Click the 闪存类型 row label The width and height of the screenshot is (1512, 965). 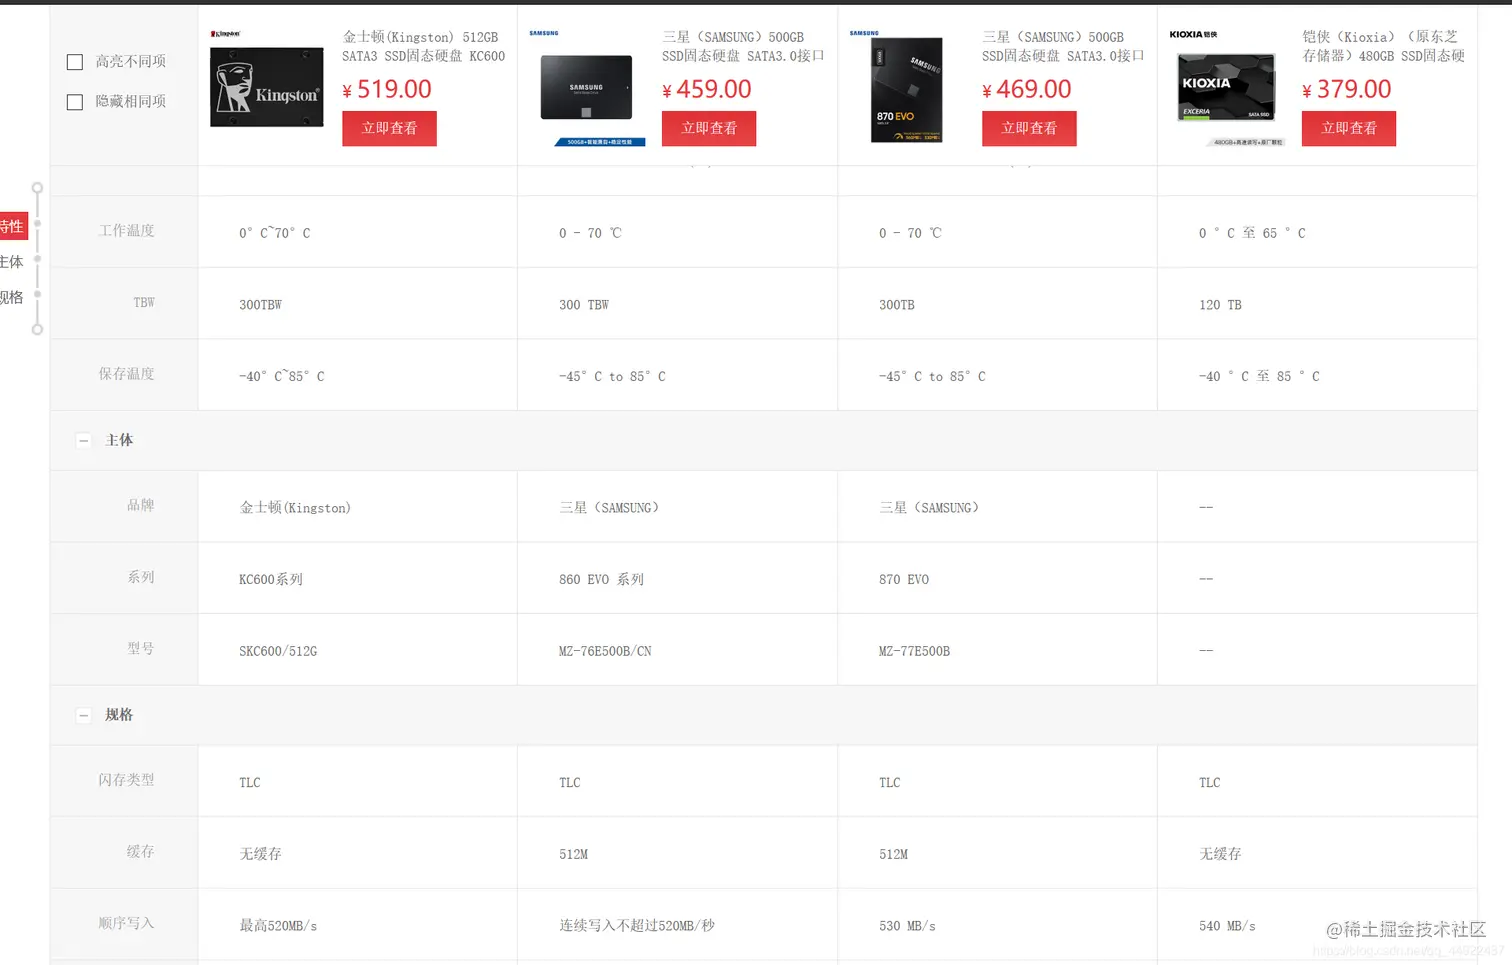click(126, 780)
